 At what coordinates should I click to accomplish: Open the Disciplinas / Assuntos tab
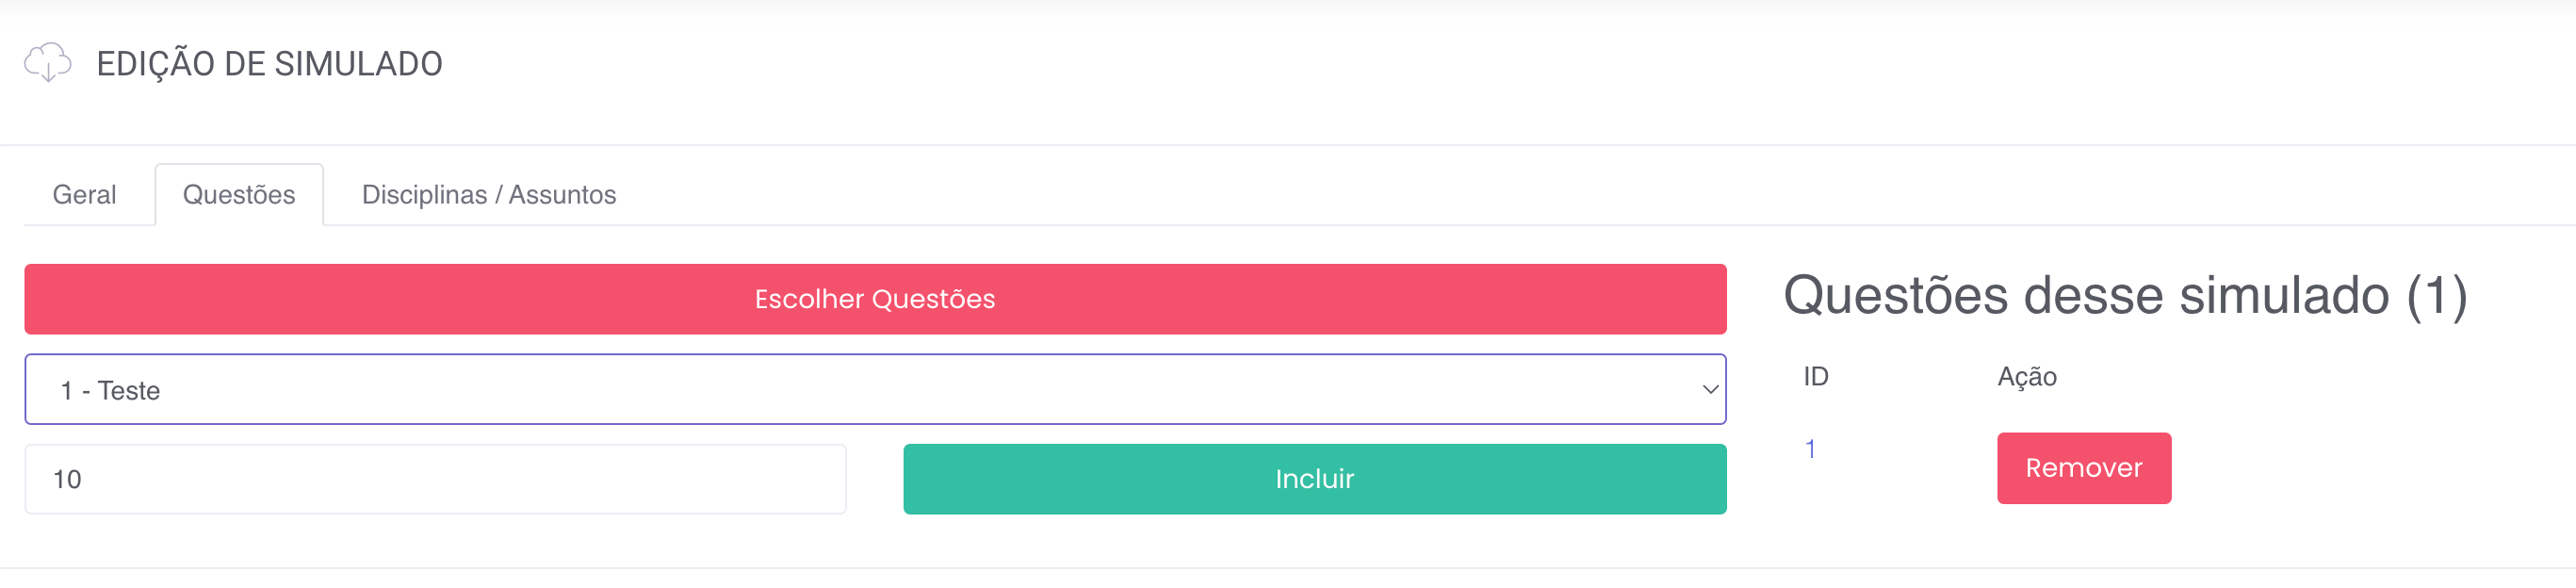pyautogui.click(x=488, y=194)
